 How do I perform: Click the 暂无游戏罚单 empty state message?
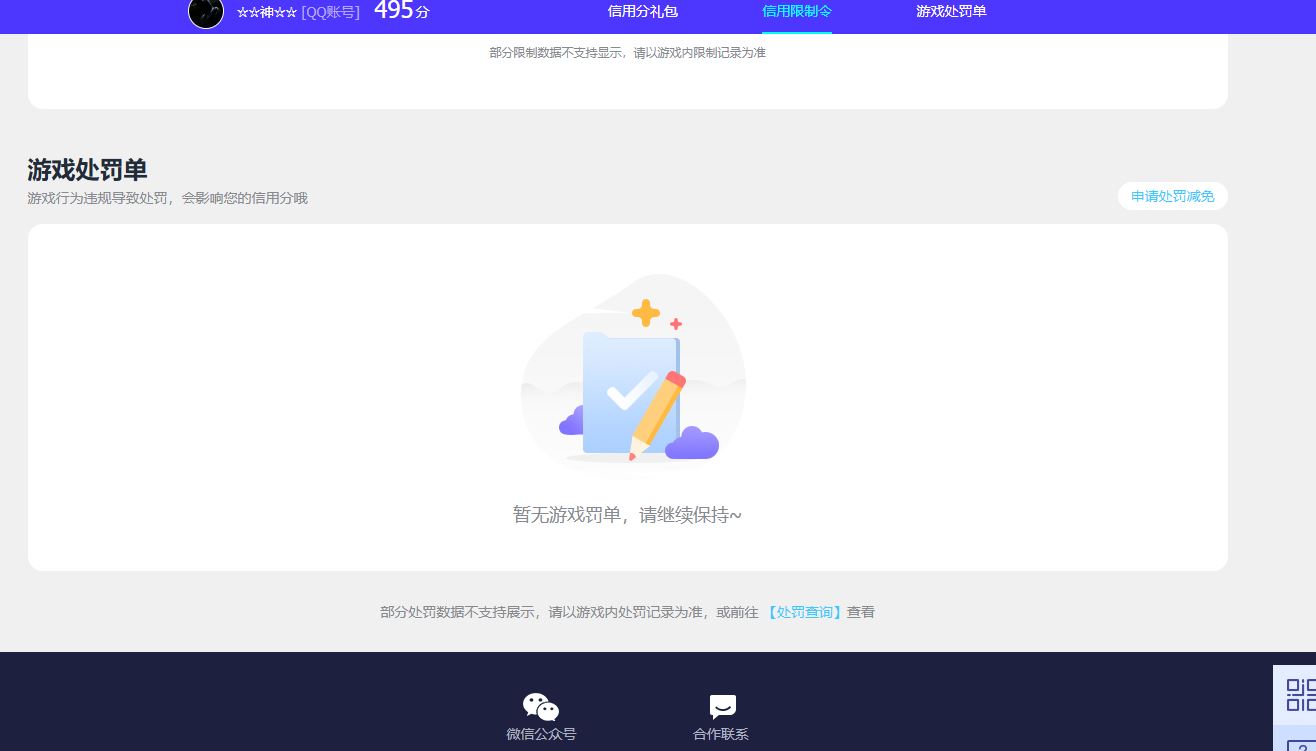(x=627, y=515)
